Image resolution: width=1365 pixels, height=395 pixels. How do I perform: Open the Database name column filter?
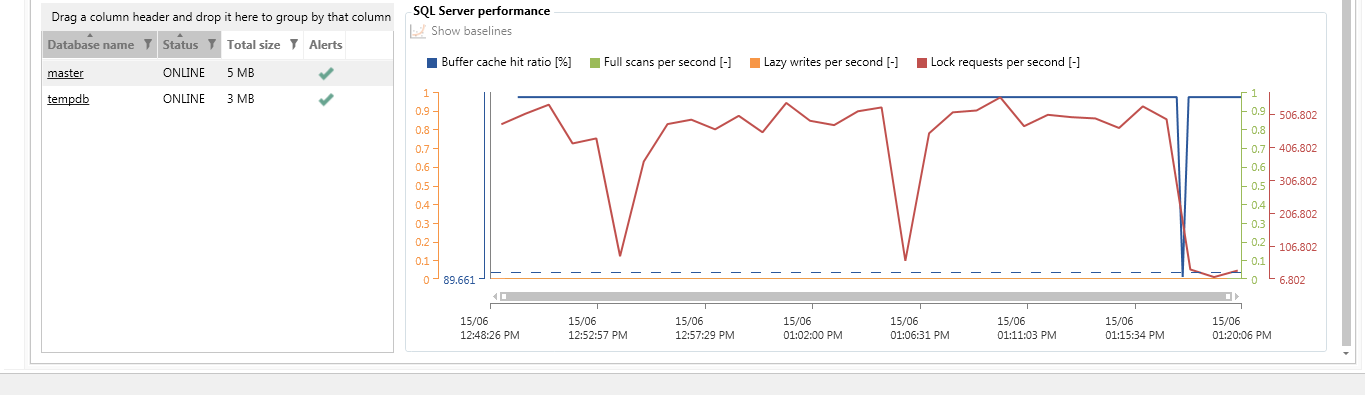tap(148, 45)
